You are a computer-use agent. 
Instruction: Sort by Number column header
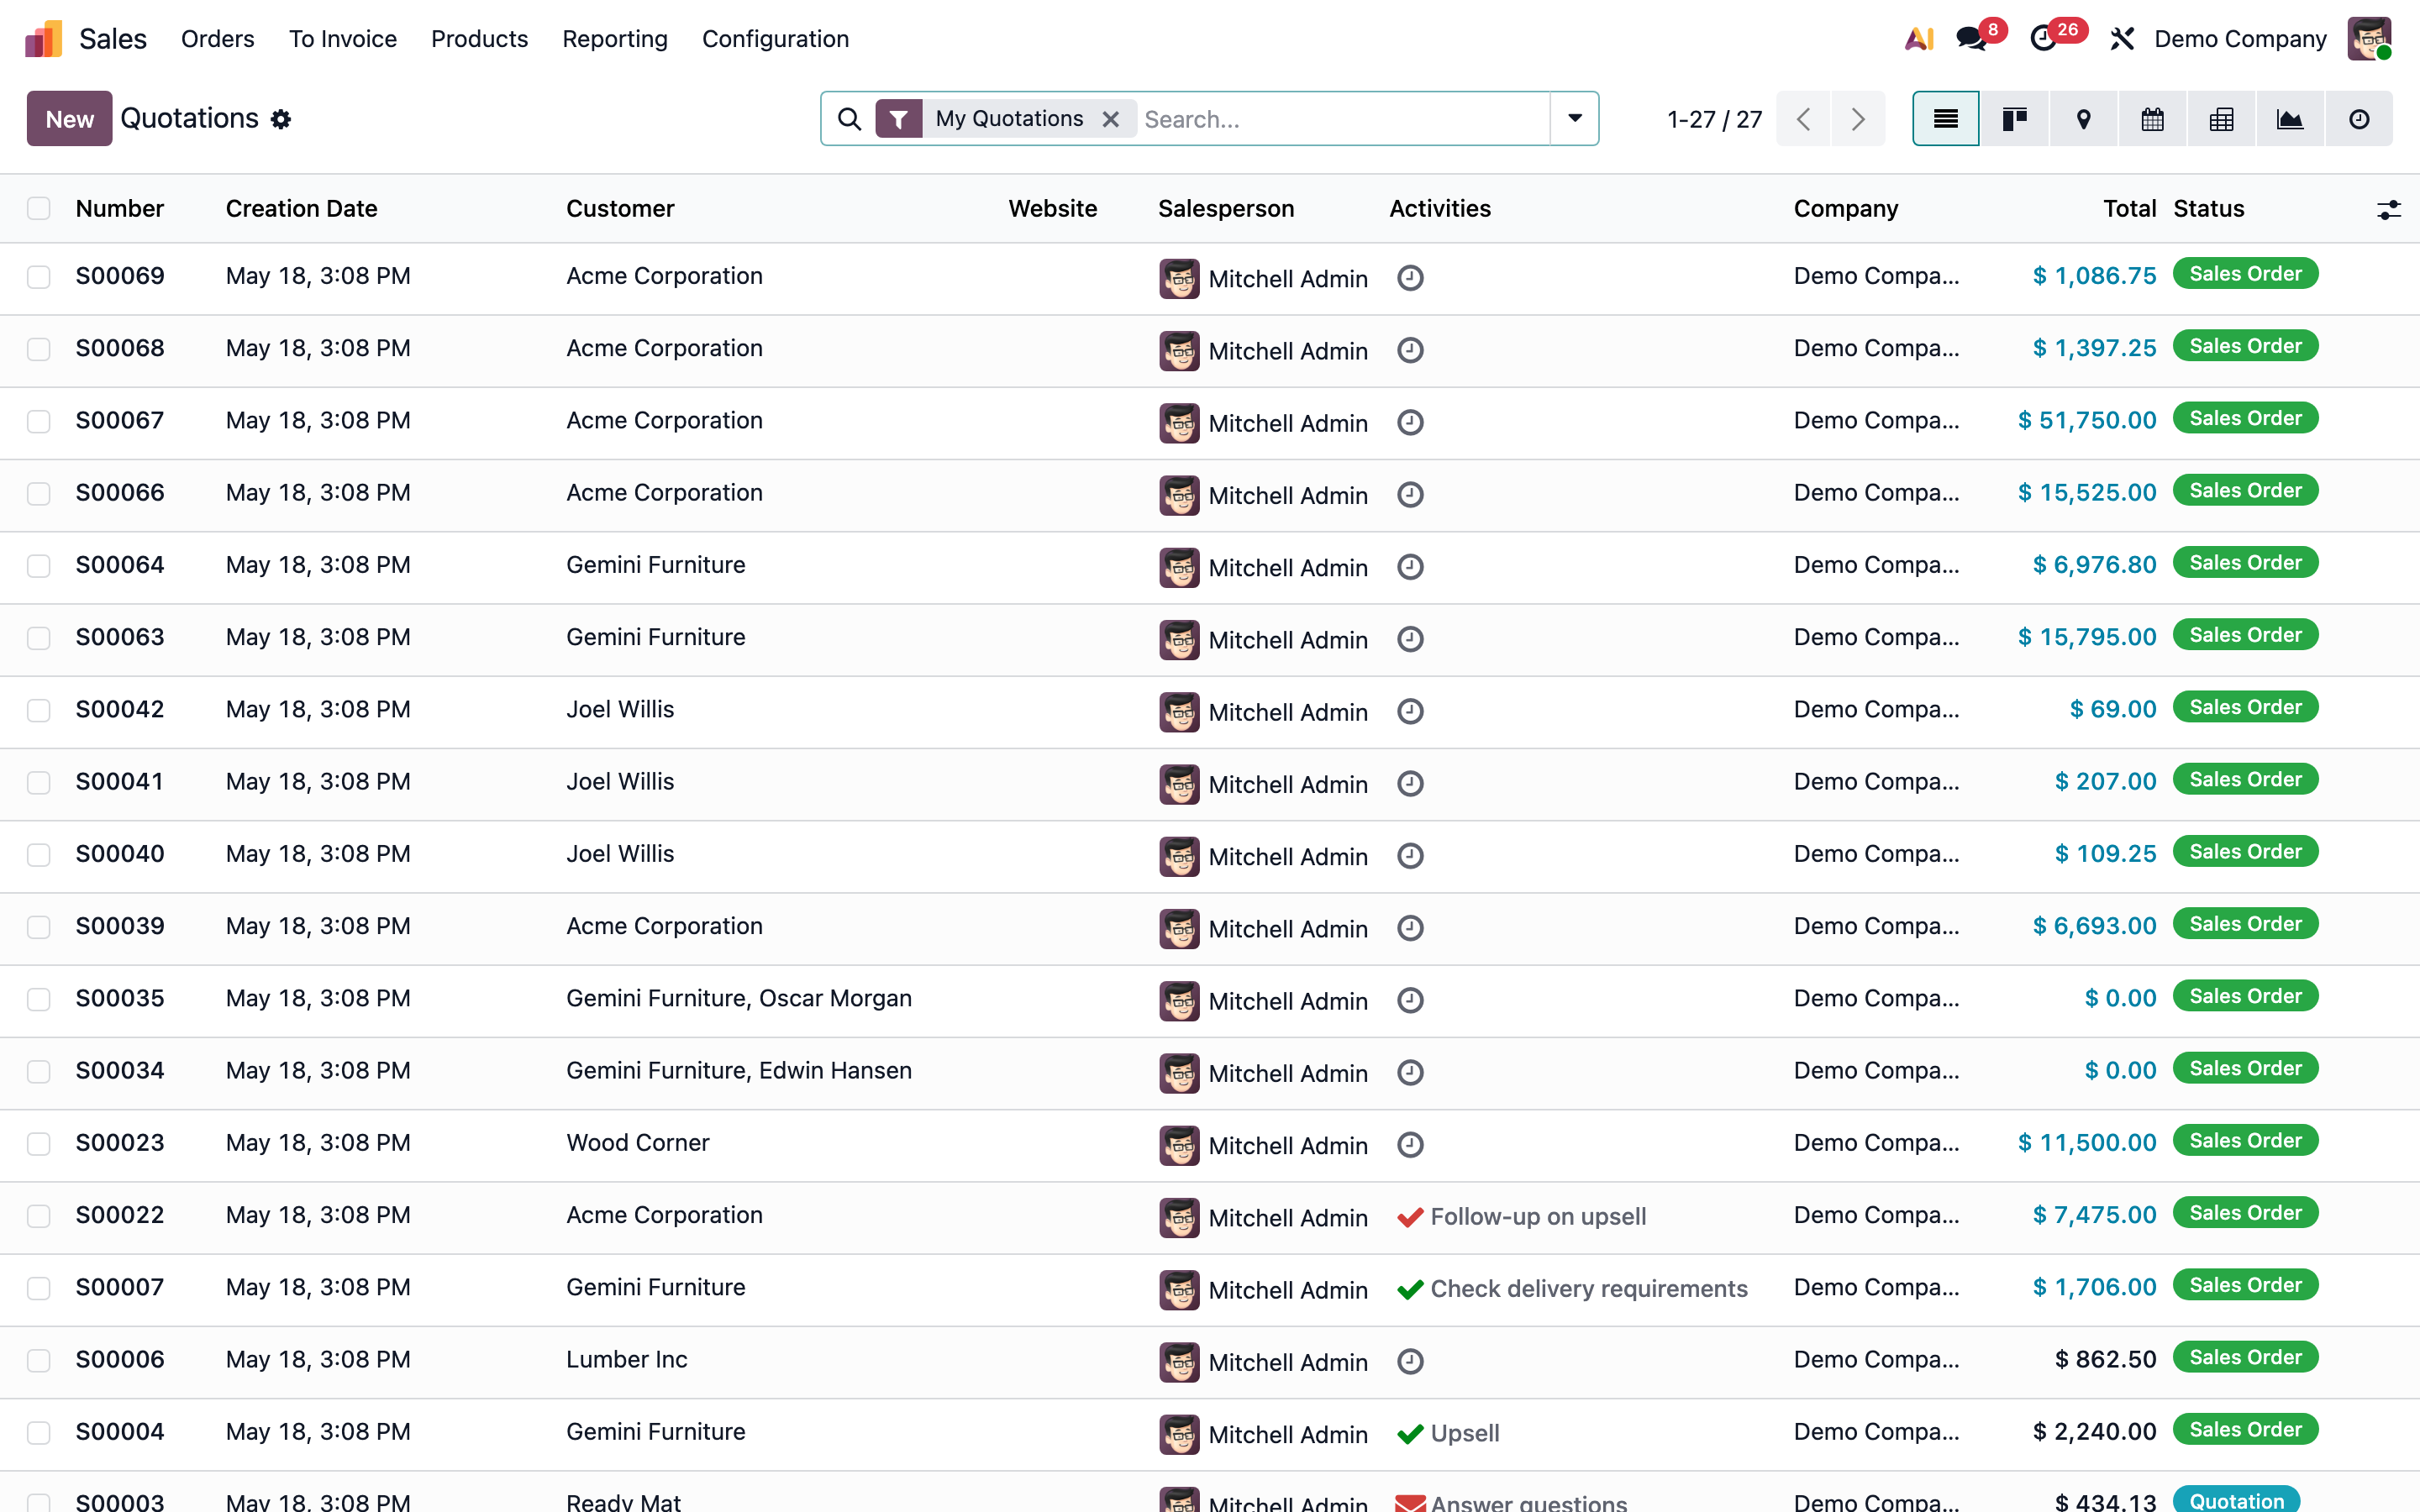click(120, 209)
